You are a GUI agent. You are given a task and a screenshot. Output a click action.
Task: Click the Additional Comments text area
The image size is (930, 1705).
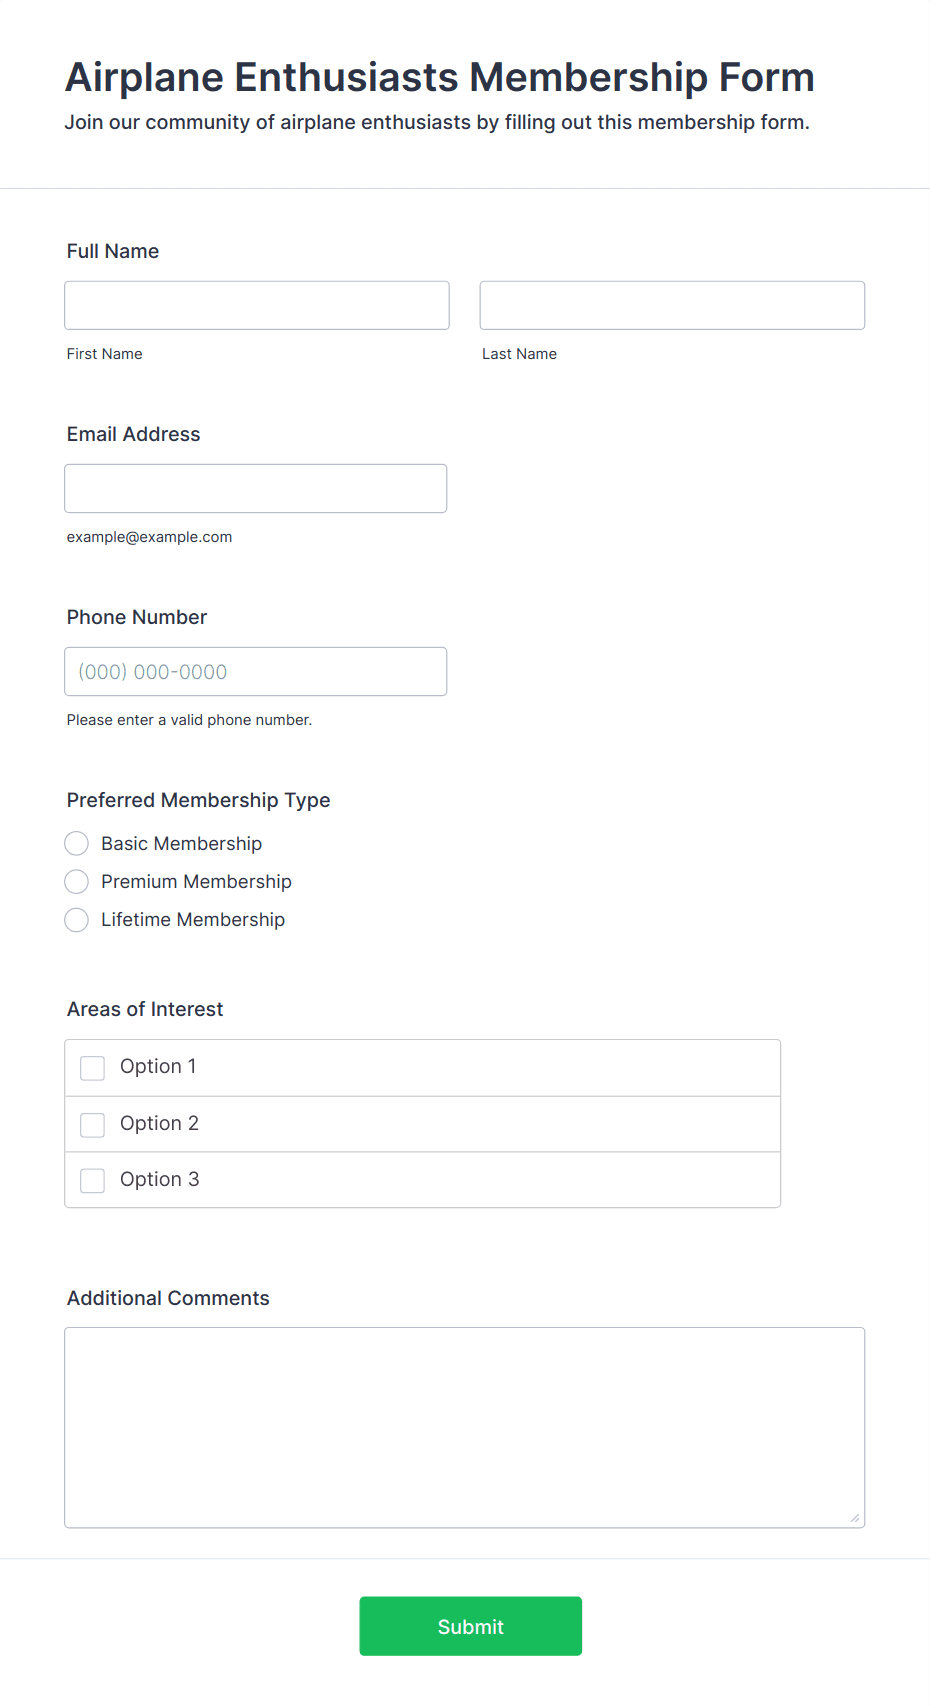465,1427
